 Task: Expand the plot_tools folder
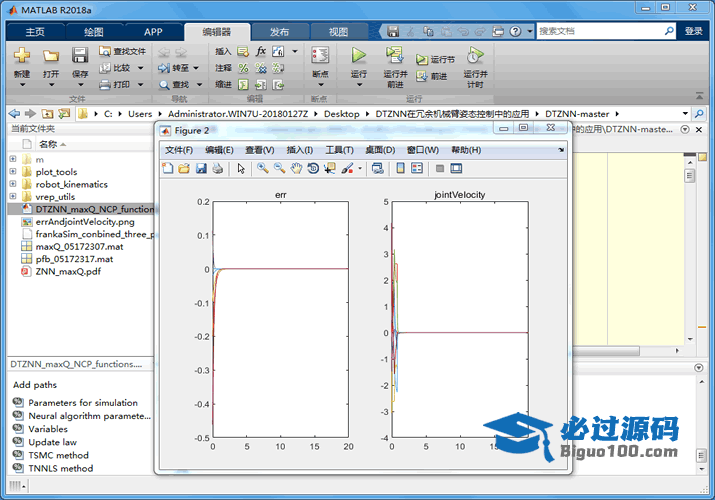point(13,171)
